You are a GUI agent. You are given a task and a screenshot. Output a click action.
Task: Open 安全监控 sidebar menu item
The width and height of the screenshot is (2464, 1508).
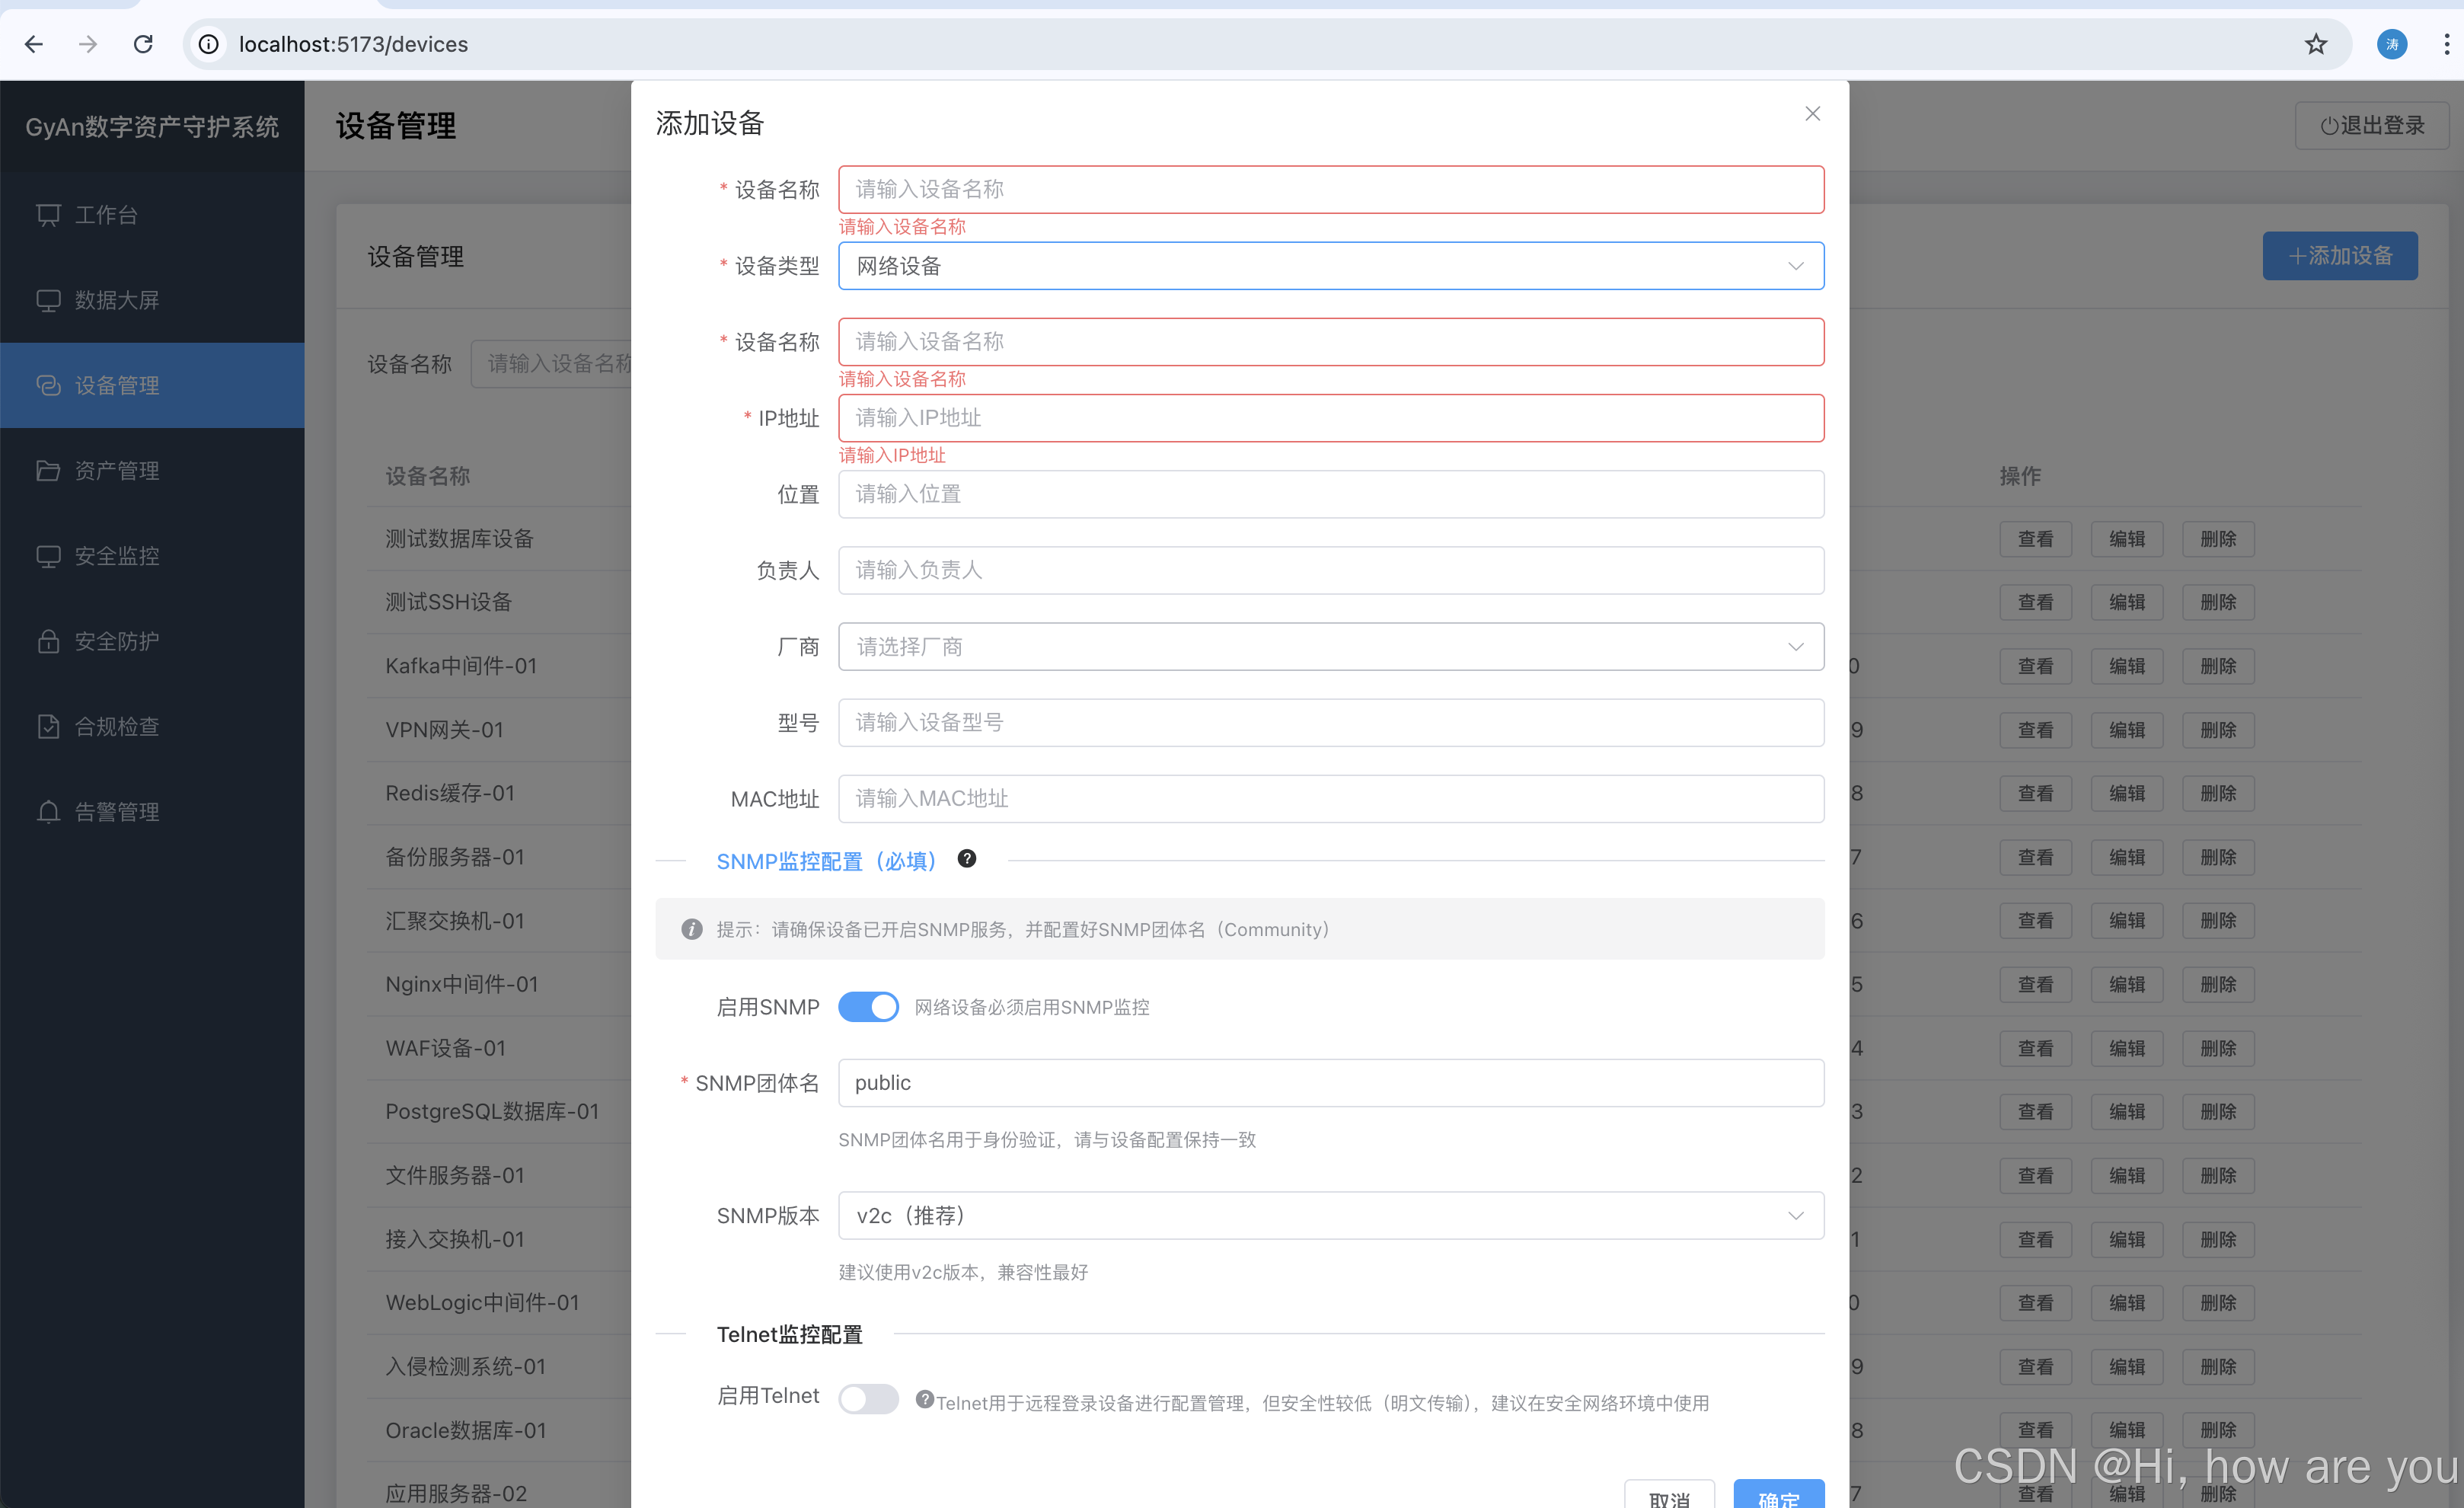(117, 556)
